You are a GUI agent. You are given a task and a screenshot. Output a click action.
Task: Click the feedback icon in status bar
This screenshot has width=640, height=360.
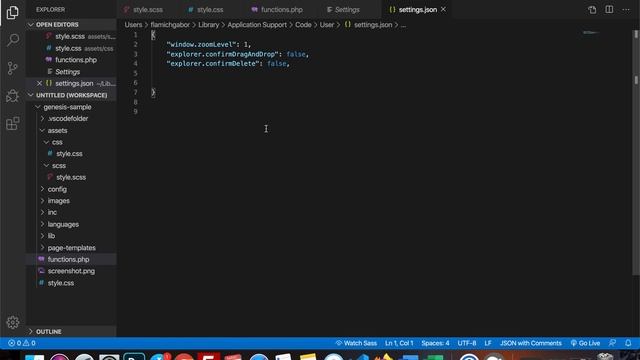pyautogui.click(x=612, y=343)
